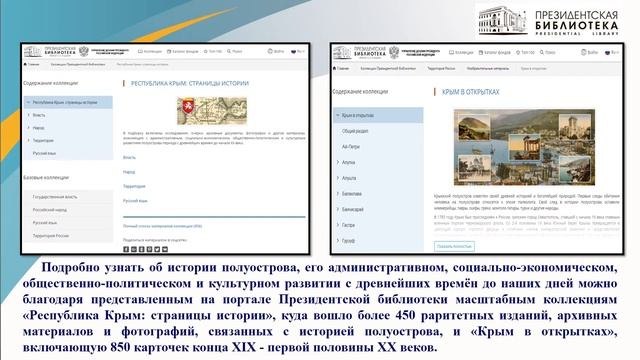Open Ру language dropdown in right window
This screenshot has width=640, height=360.
coord(612,52)
